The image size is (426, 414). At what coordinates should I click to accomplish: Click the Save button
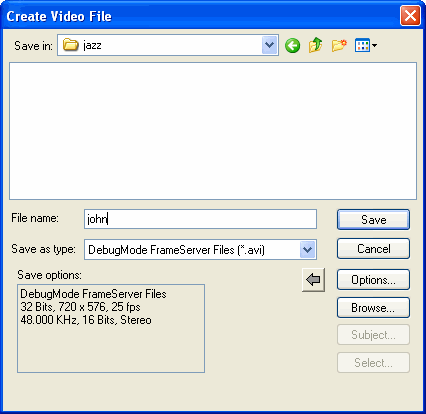(373, 219)
